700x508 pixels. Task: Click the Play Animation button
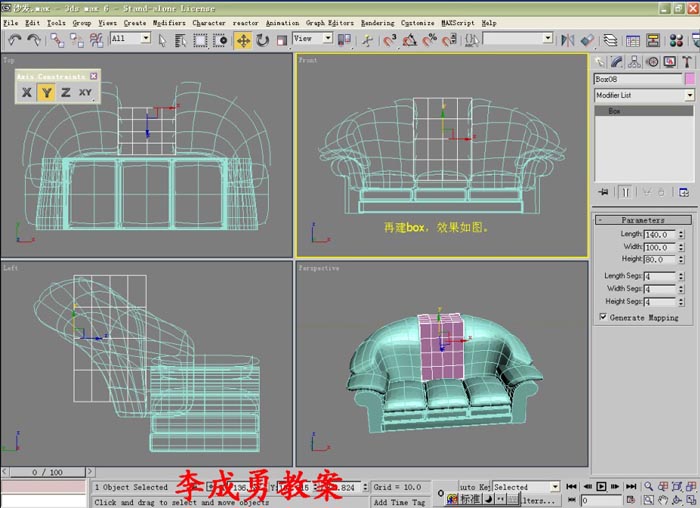(x=601, y=486)
